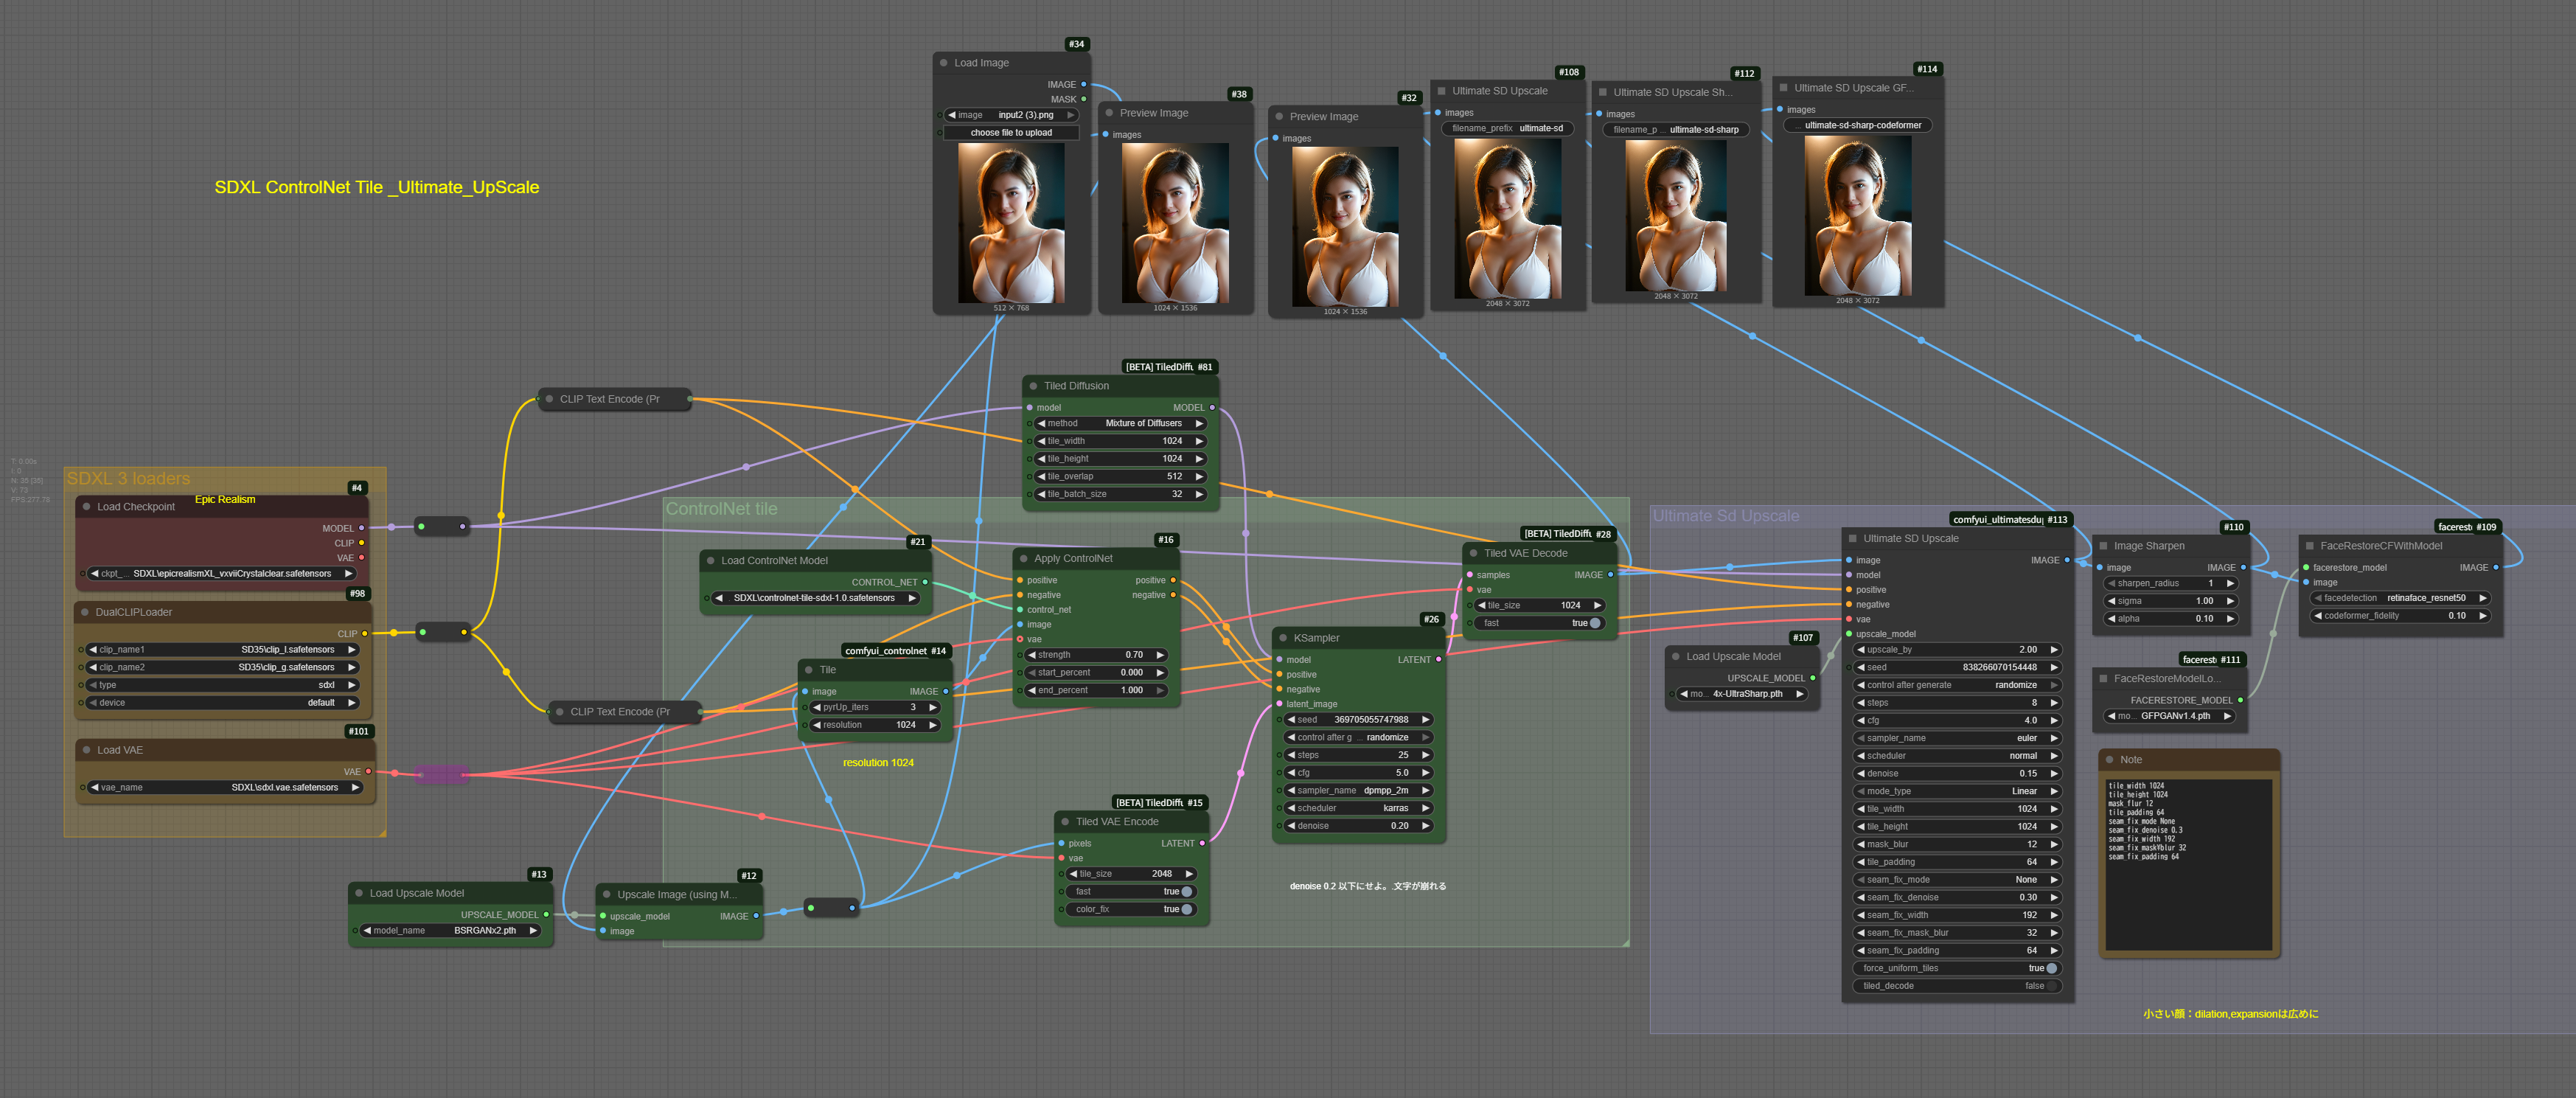
Task: Collapse the Load Checkpoint node title dot
Action: pyautogui.click(x=87, y=507)
